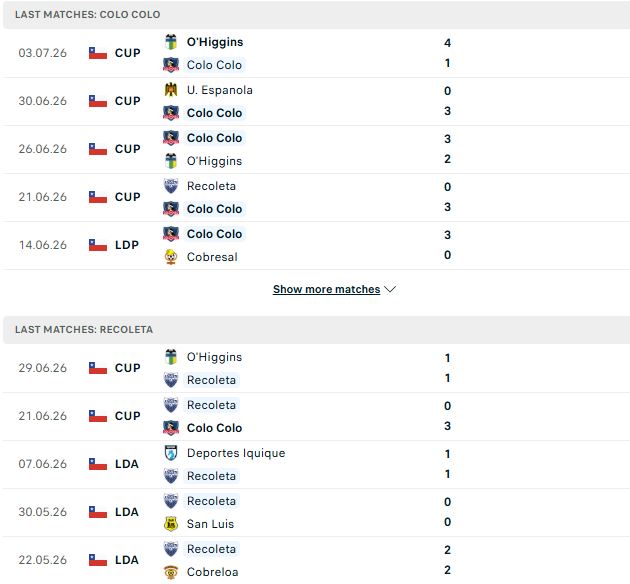Image resolution: width=630 pixels, height=584 pixels.
Task: Open Cobreloa team name link
Action: tap(213, 572)
